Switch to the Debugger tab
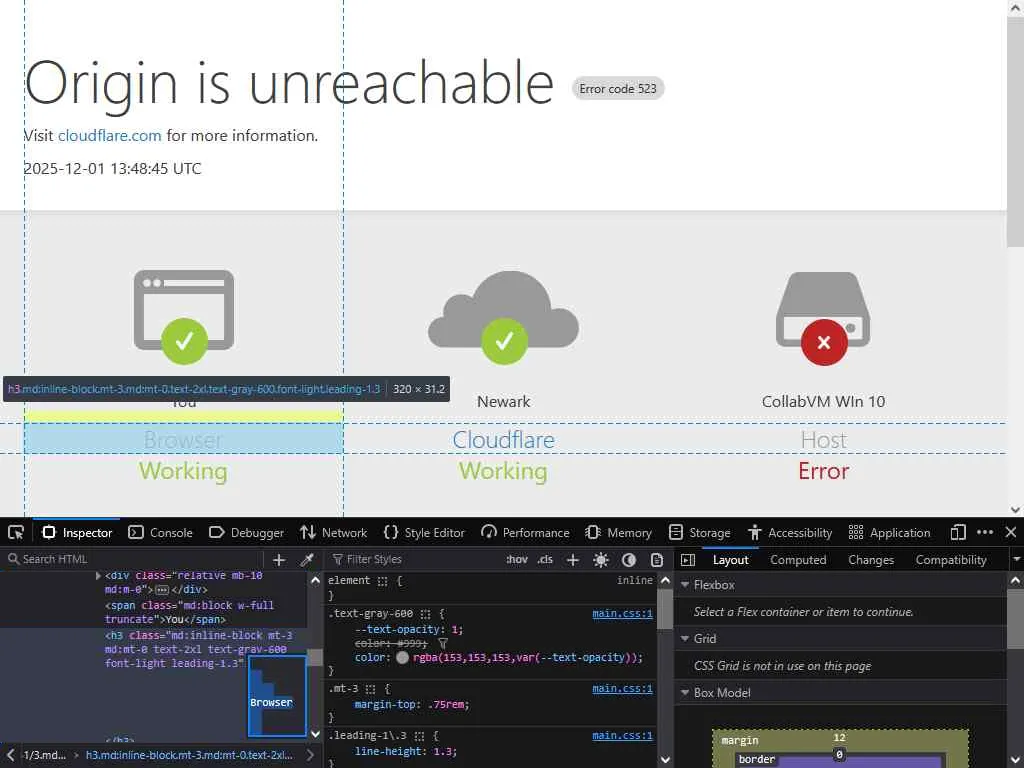1024x768 pixels. coord(246,532)
